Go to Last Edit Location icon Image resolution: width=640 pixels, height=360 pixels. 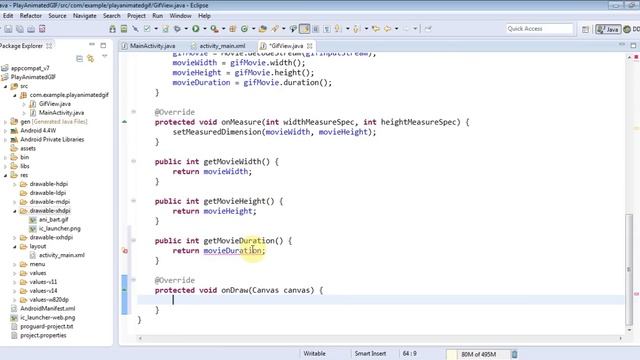[x=376, y=29]
